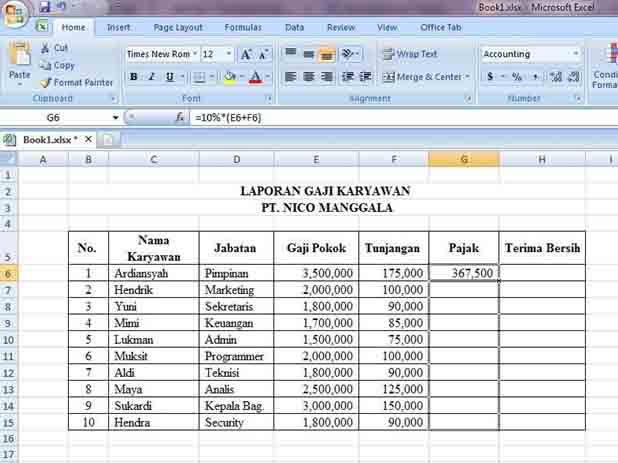Viewport: 618px width, 463px height.
Task: Toggle bottom vertical alignment
Action: coord(327,54)
